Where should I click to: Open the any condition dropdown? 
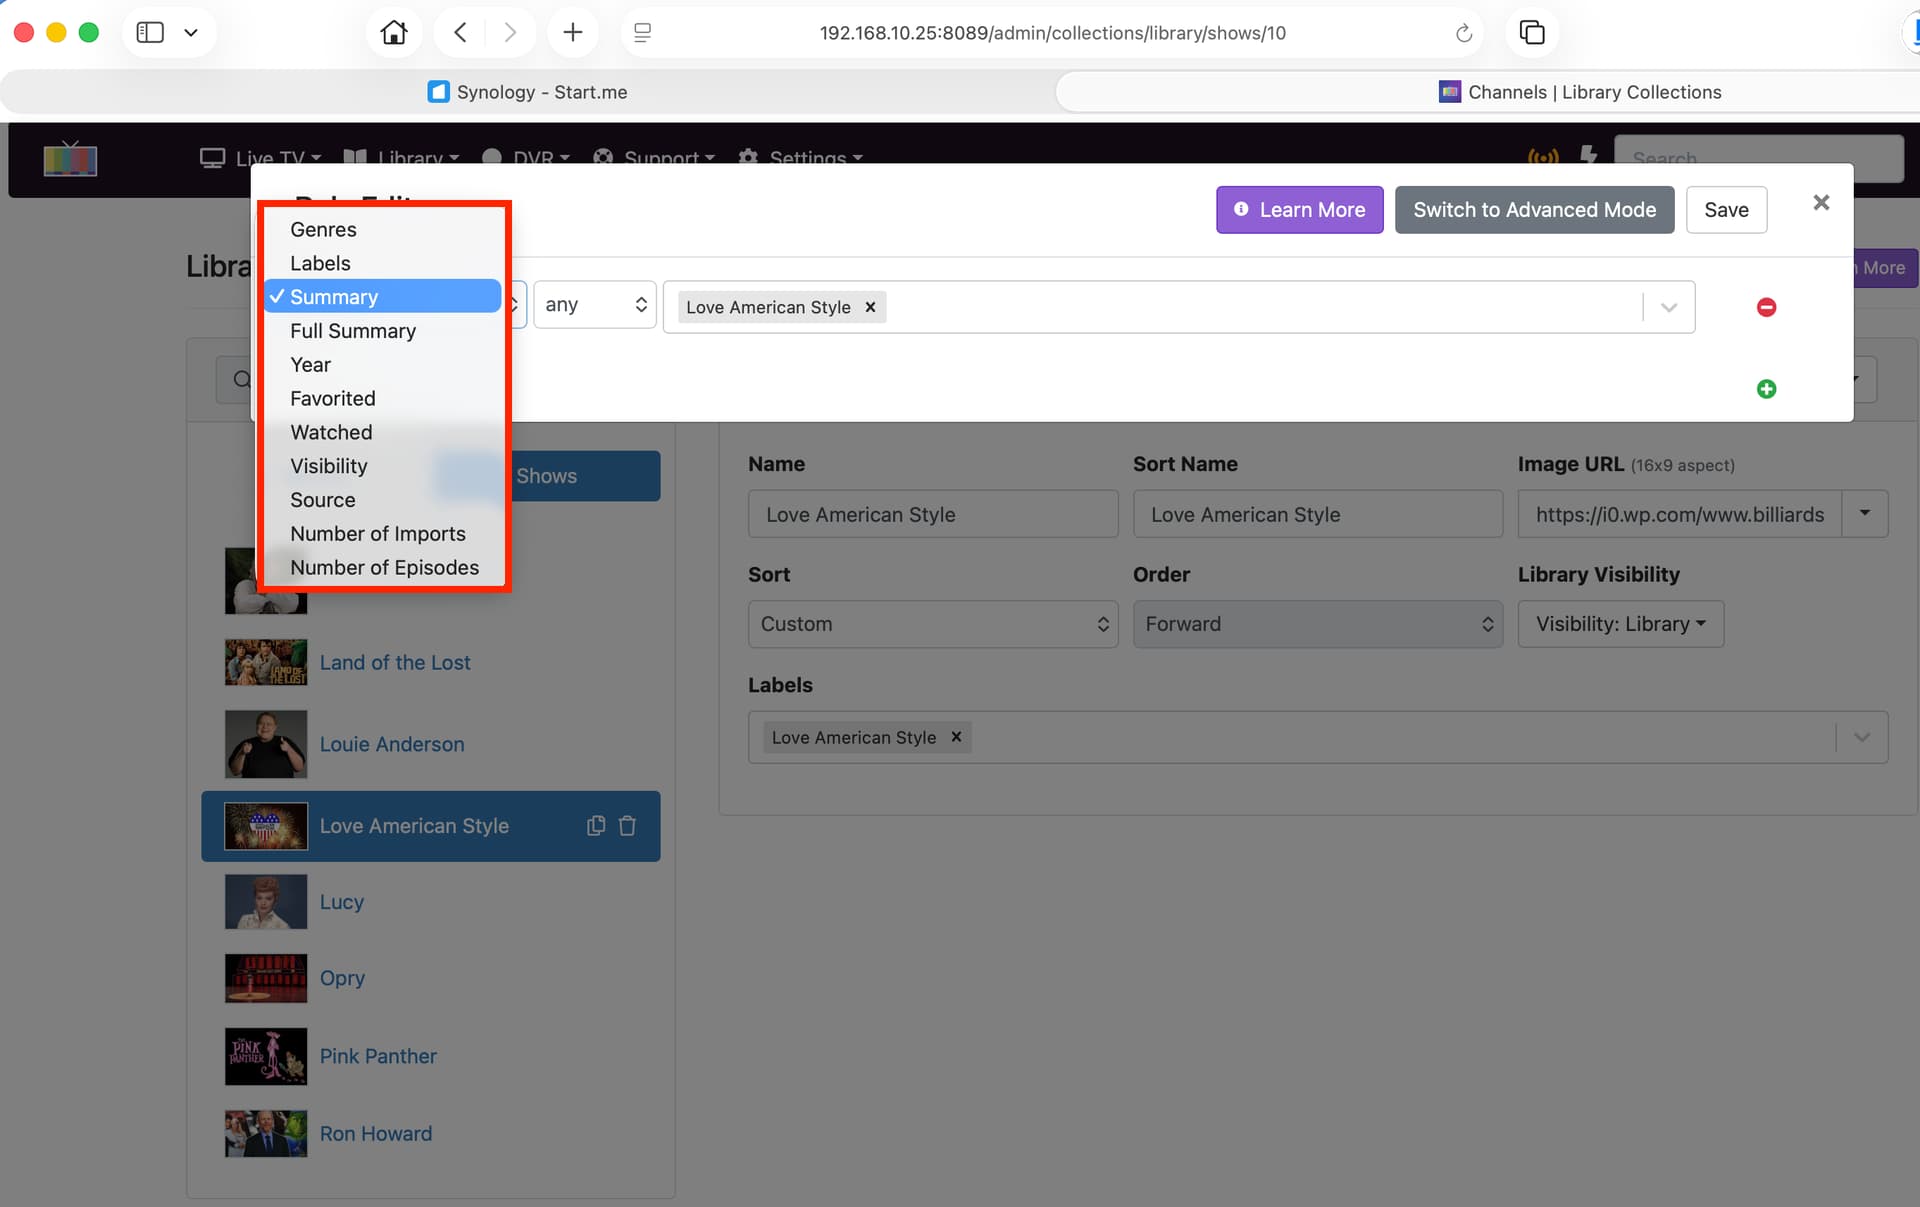pyautogui.click(x=595, y=305)
